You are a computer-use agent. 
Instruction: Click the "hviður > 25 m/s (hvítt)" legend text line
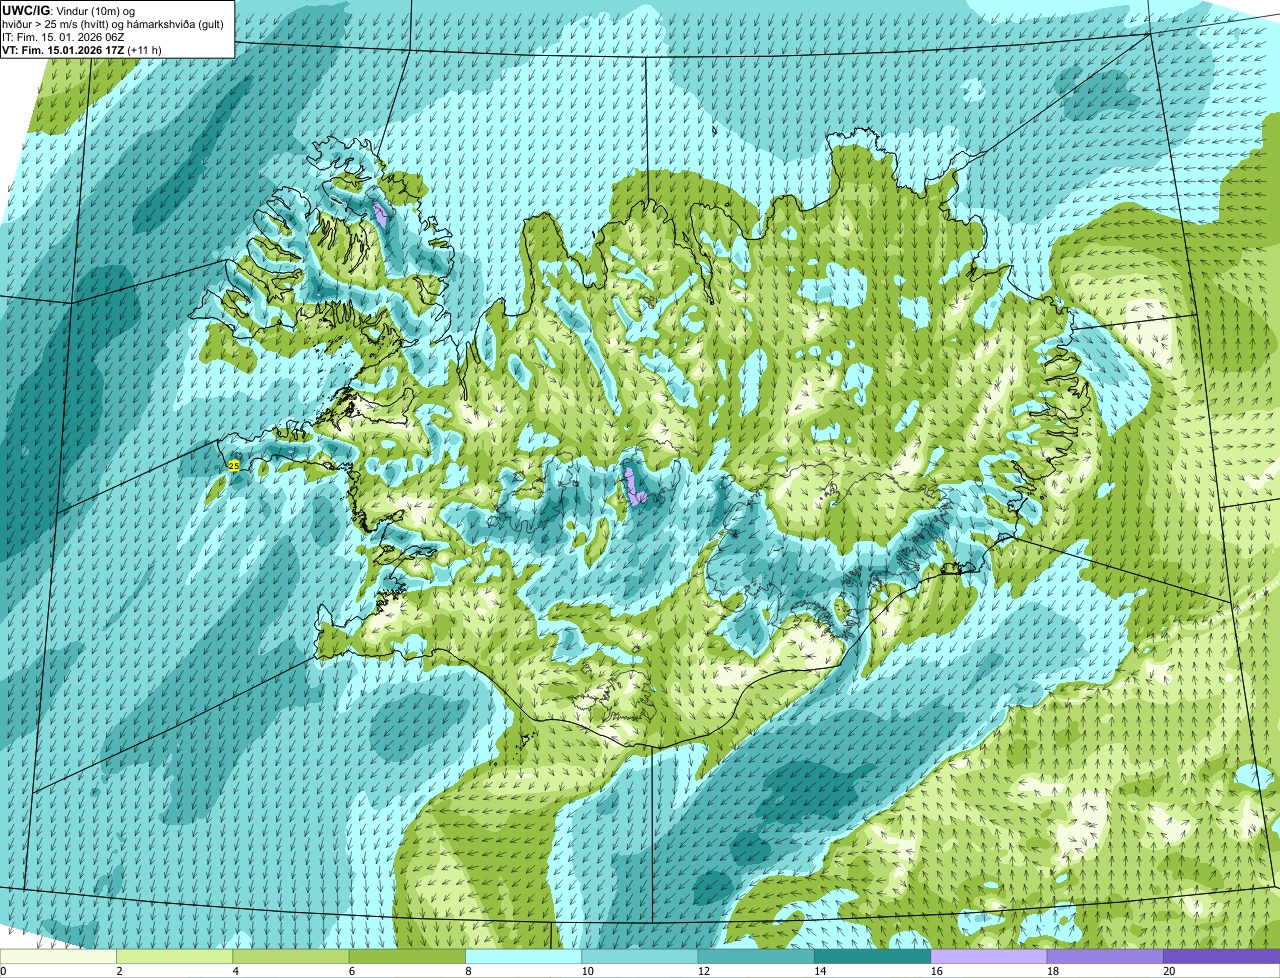112,24
